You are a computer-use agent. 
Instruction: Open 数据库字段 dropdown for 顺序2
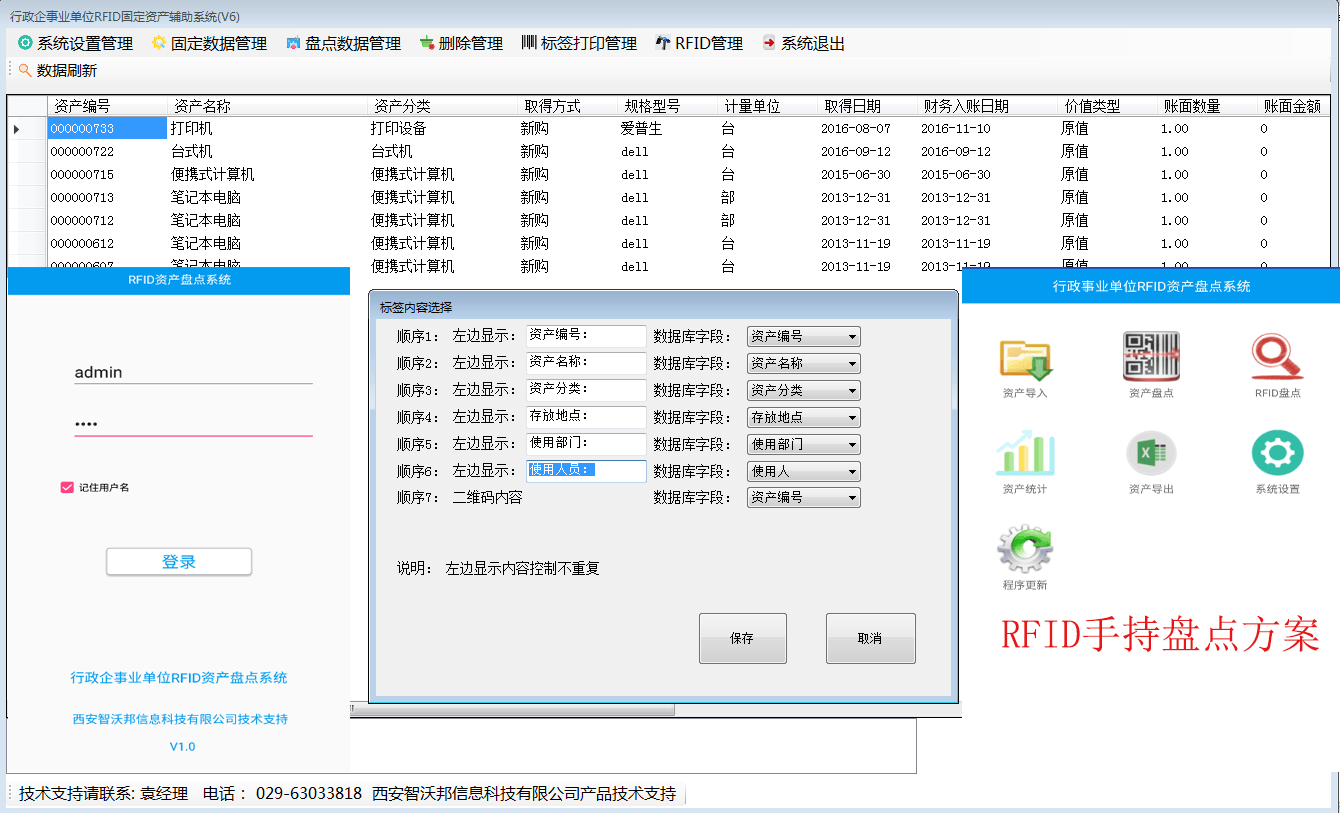(804, 364)
